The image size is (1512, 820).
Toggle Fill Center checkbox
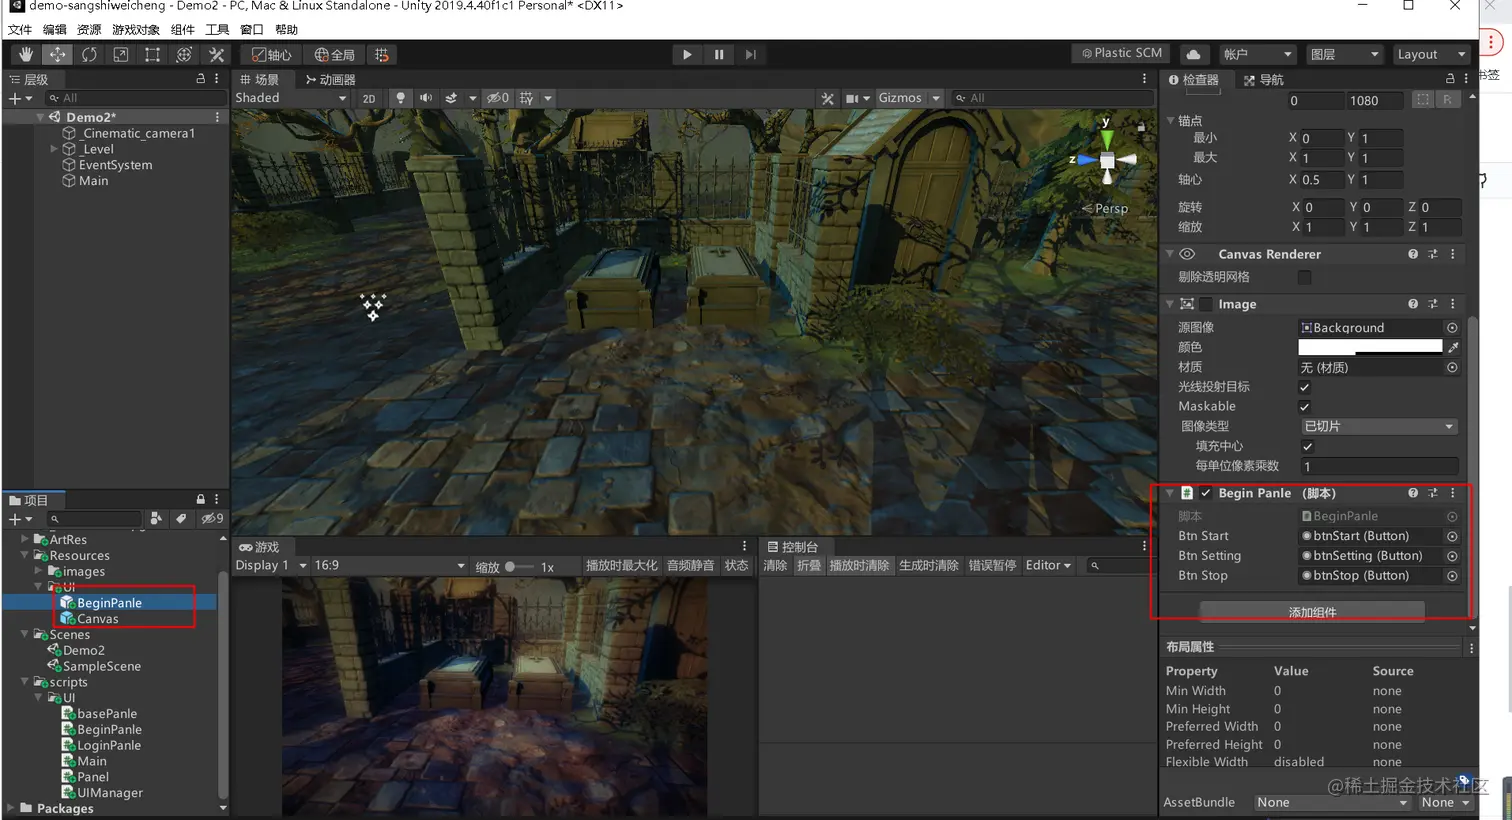click(1307, 446)
